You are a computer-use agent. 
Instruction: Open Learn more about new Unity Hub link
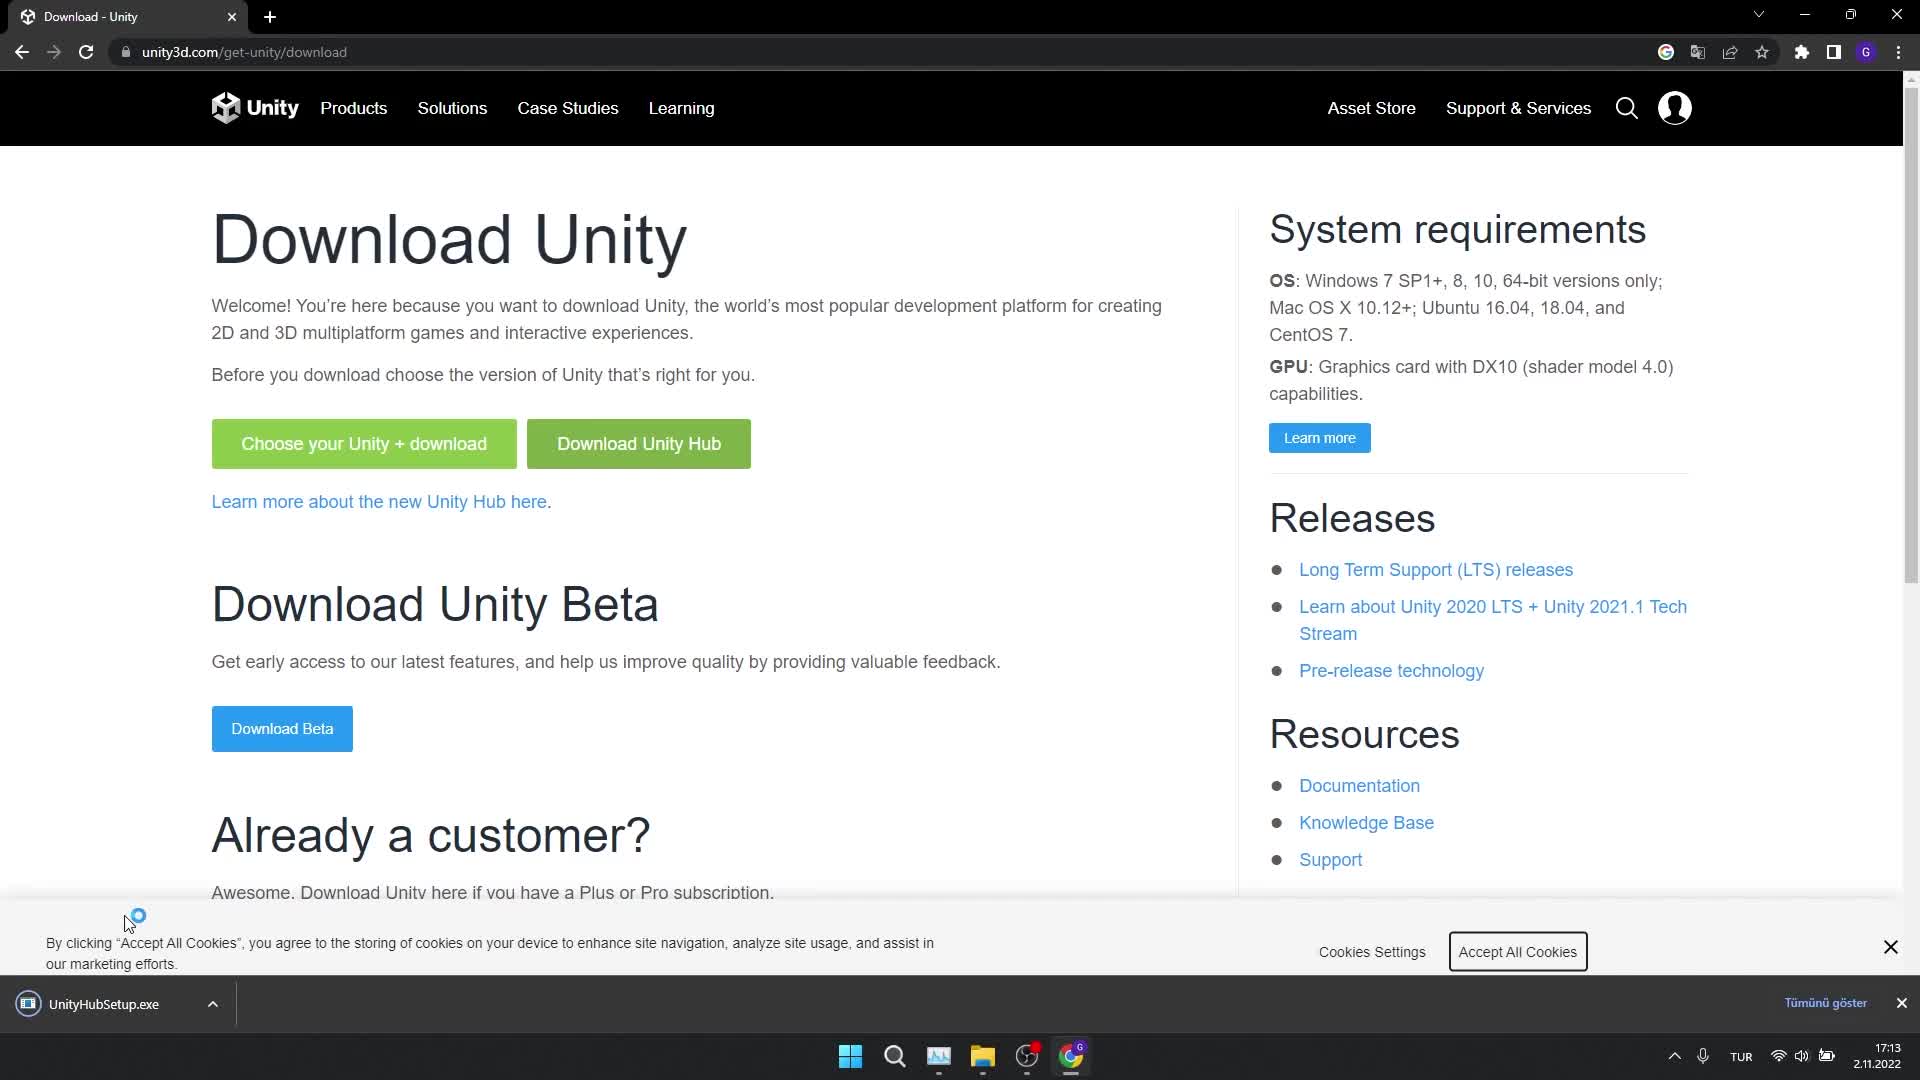tap(379, 502)
